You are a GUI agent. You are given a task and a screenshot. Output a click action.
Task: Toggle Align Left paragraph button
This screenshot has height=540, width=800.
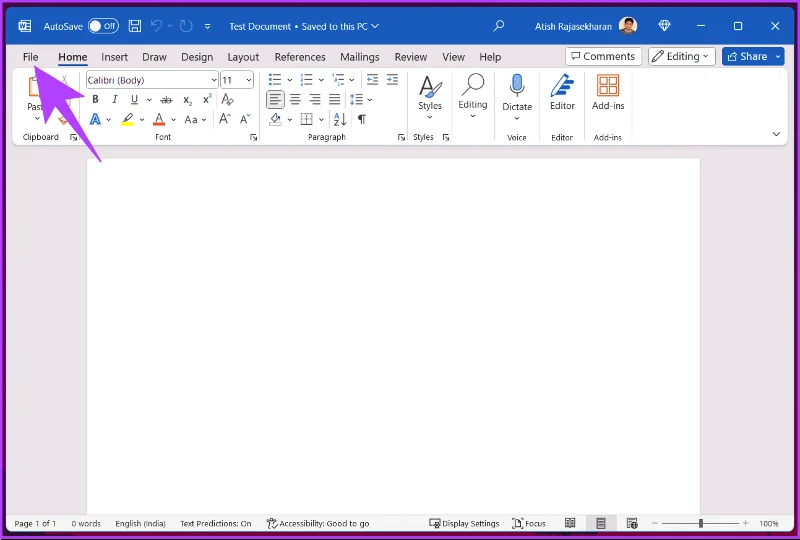tap(276, 100)
